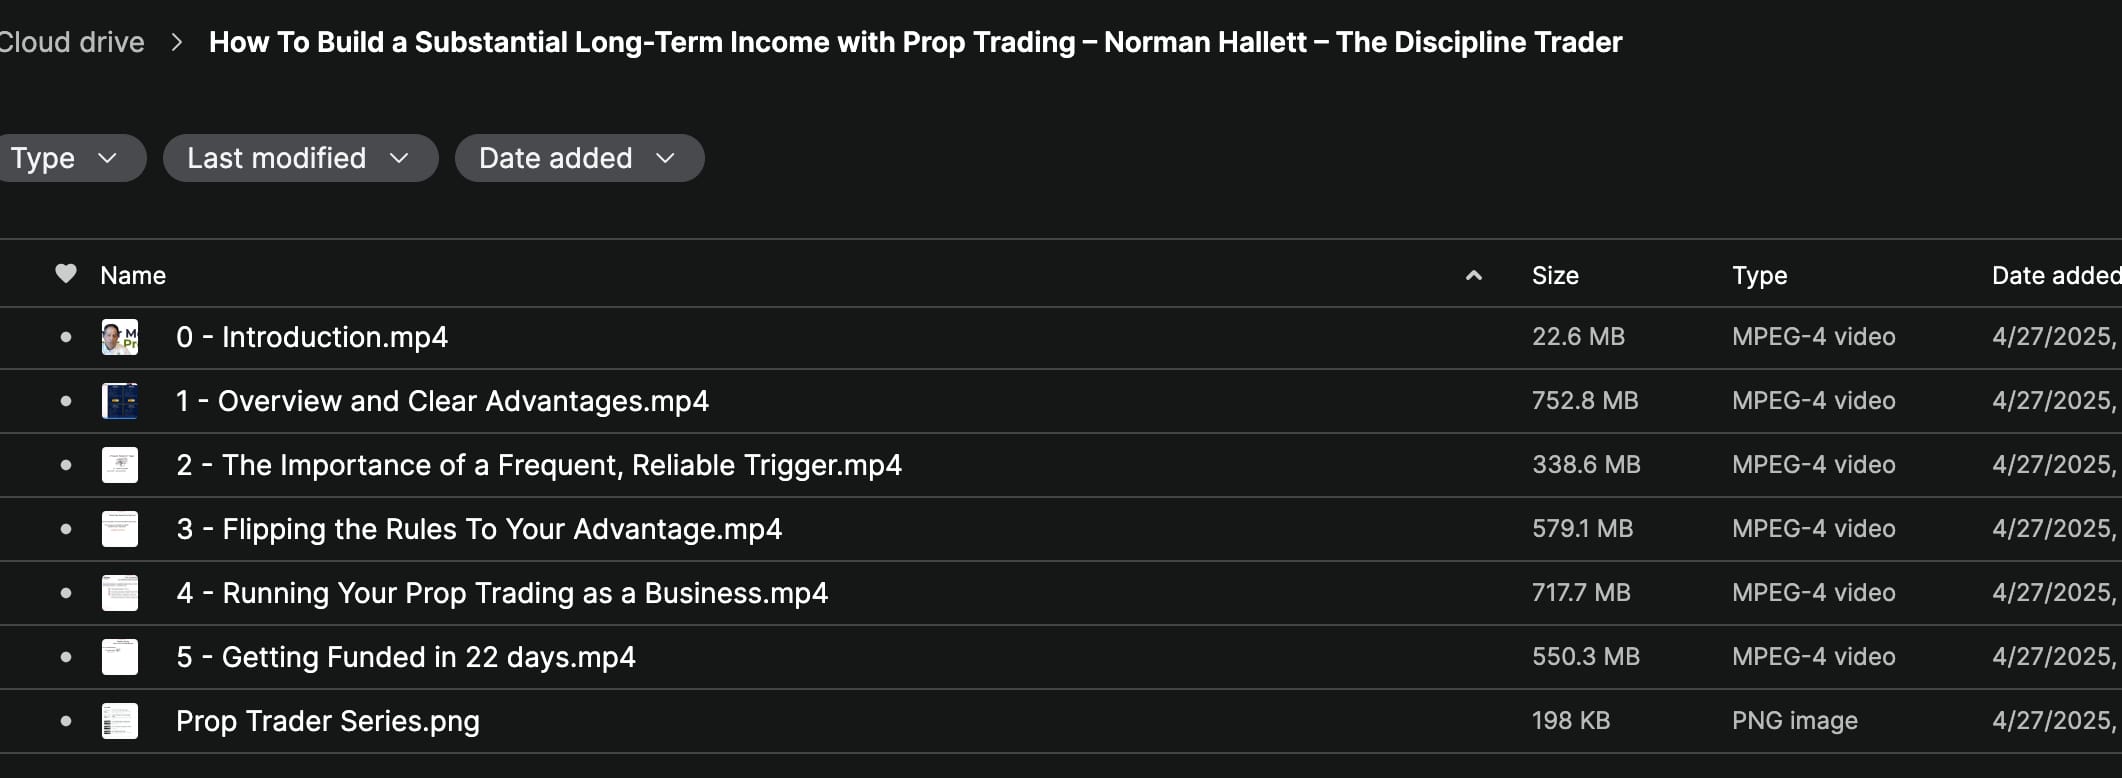This screenshot has width=2122, height=778.
Task: Open the Date added filter dropdown
Action: coord(578,158)
